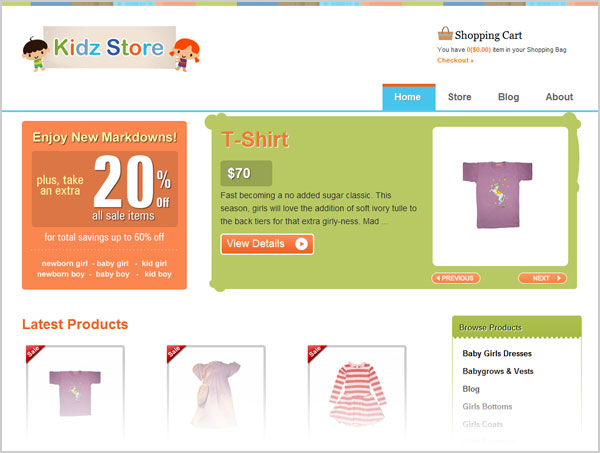Select Baby Girls Dresses category

coord(497,354)
